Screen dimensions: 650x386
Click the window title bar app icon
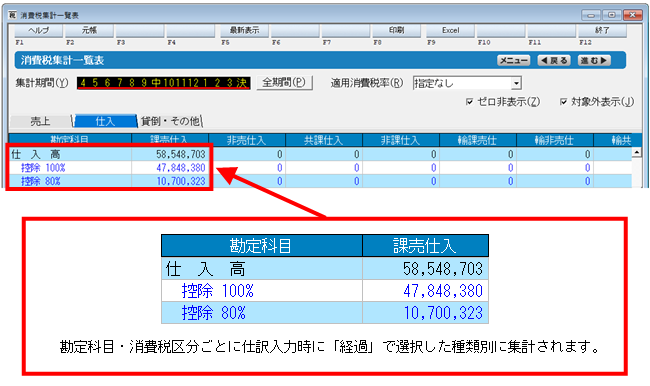pyautogui.click(x=13, y=15)
